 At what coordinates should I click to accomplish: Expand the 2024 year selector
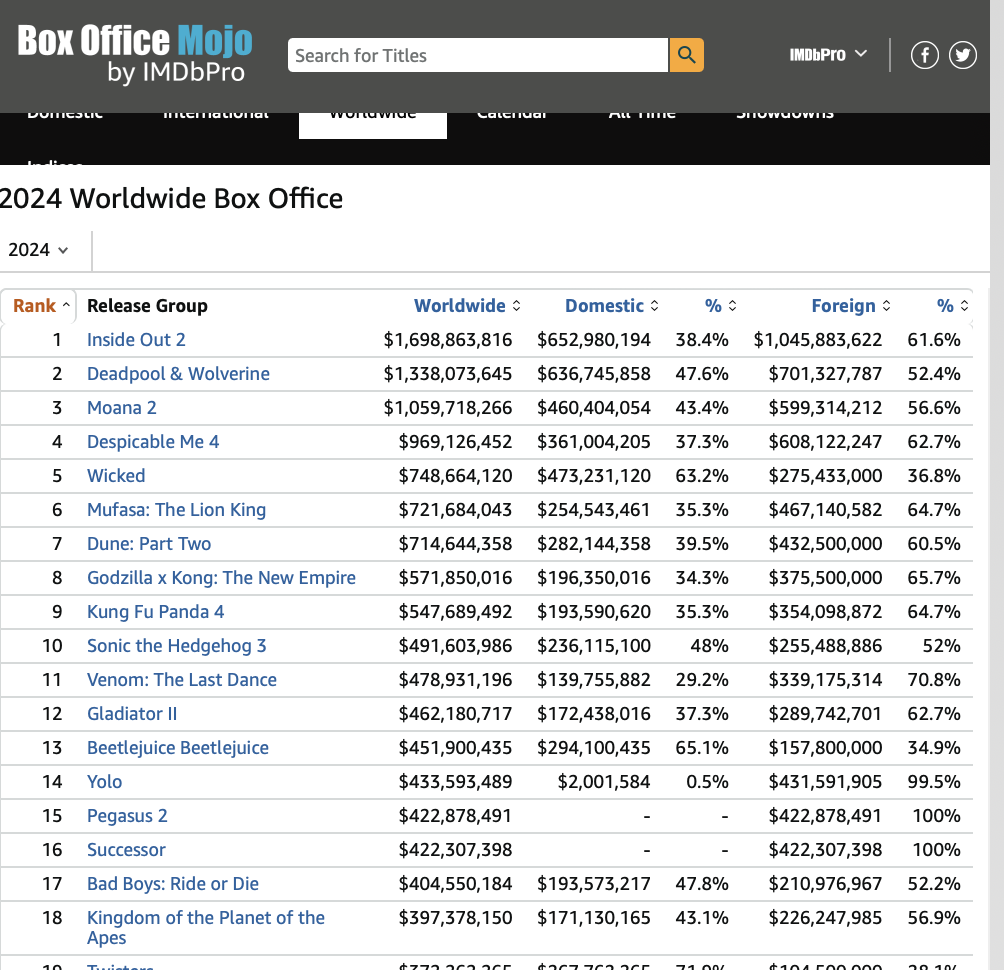click(39, 250)
